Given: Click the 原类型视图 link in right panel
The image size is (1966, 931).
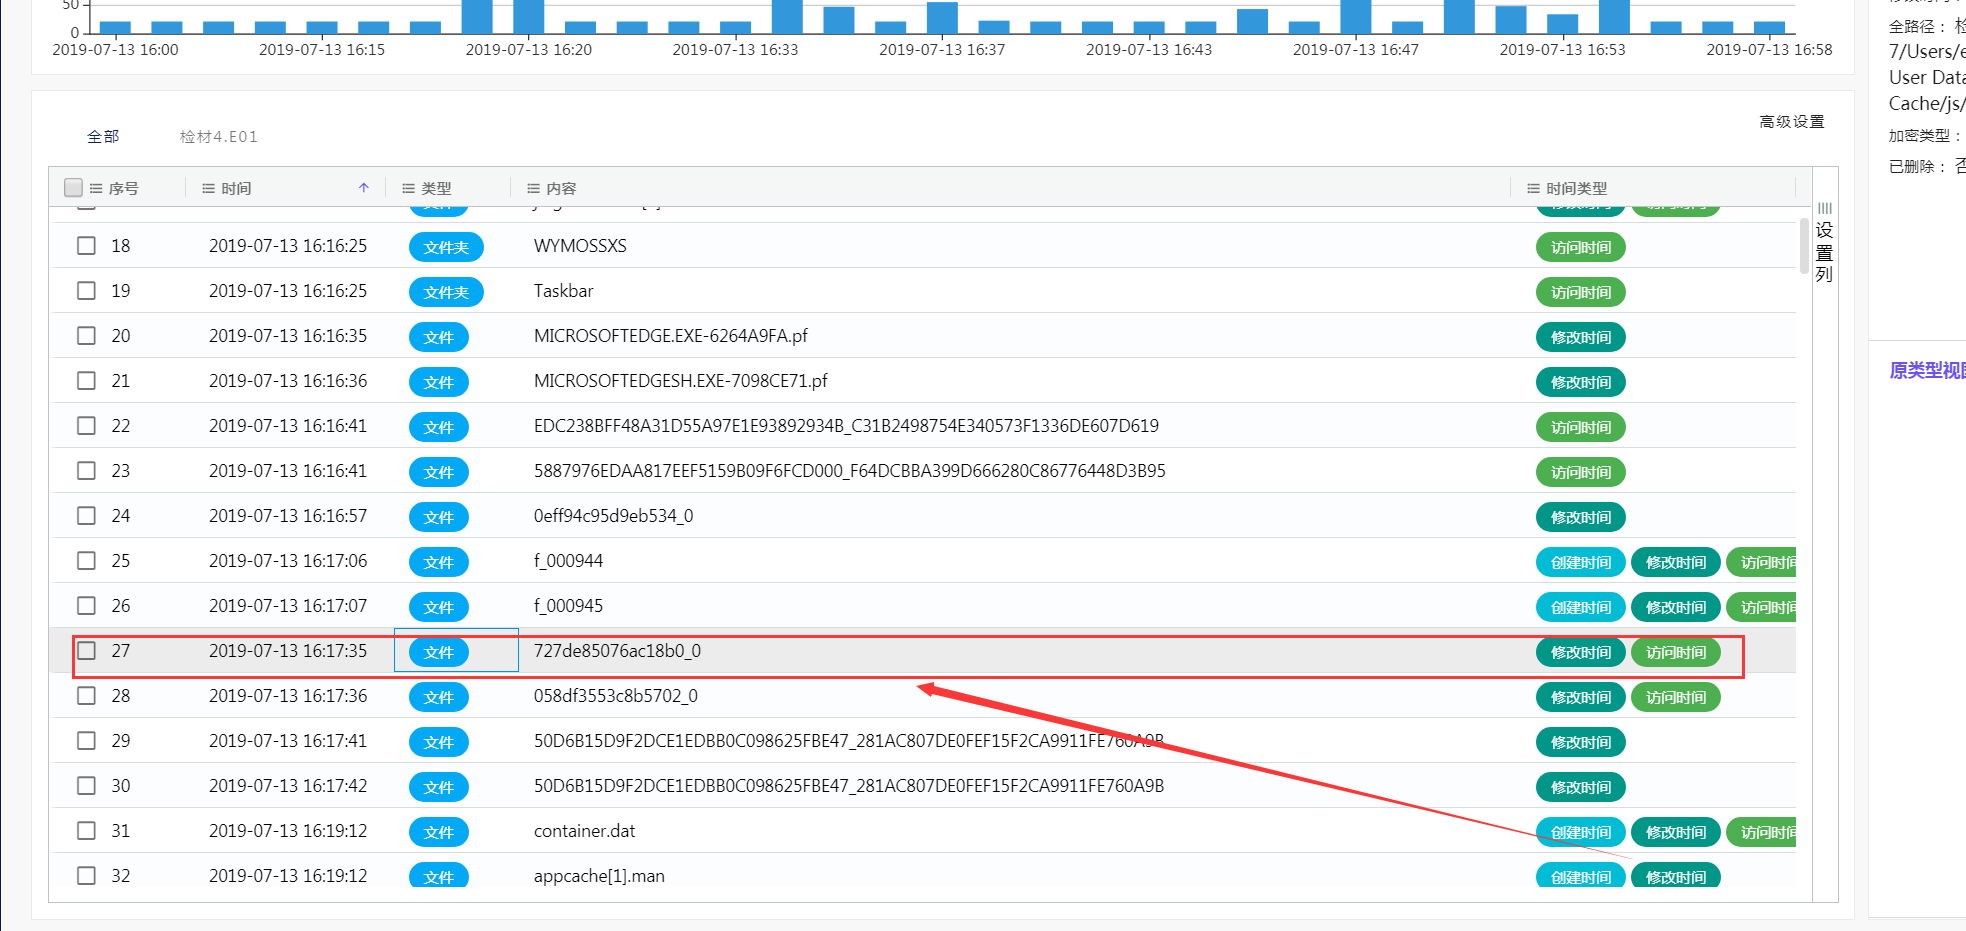Looking at the screenshot, I should click(x=1927, y=370).
